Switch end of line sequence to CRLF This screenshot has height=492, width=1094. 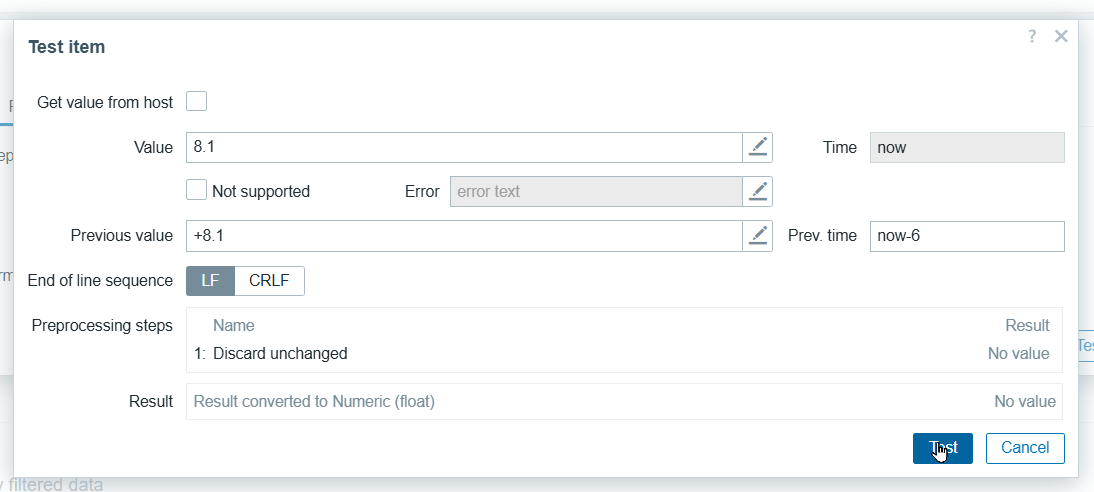coord(269,281)
